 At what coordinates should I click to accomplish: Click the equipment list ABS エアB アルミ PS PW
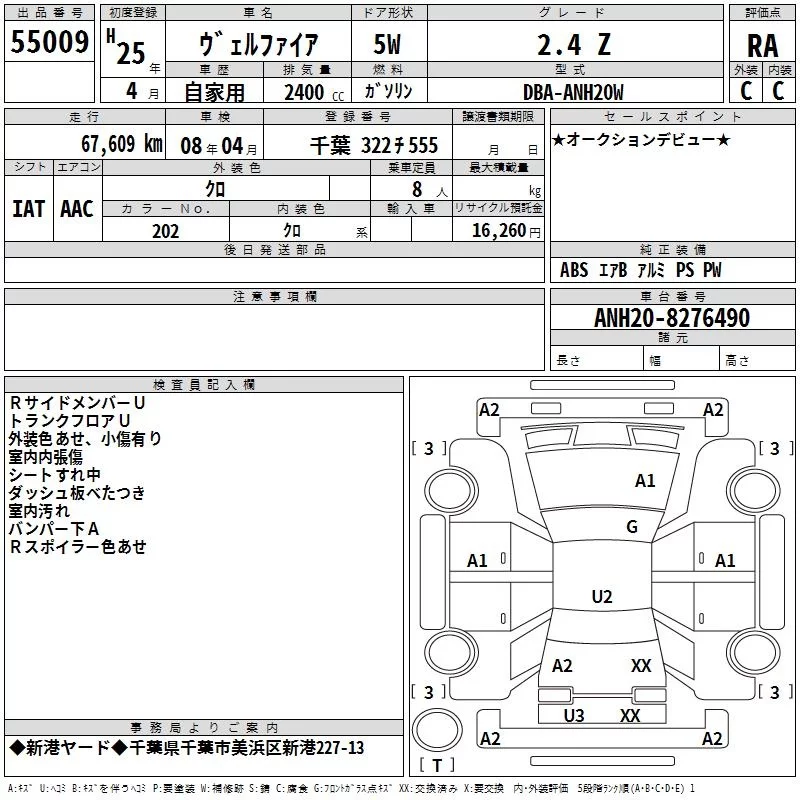click(x=641, y=270)
